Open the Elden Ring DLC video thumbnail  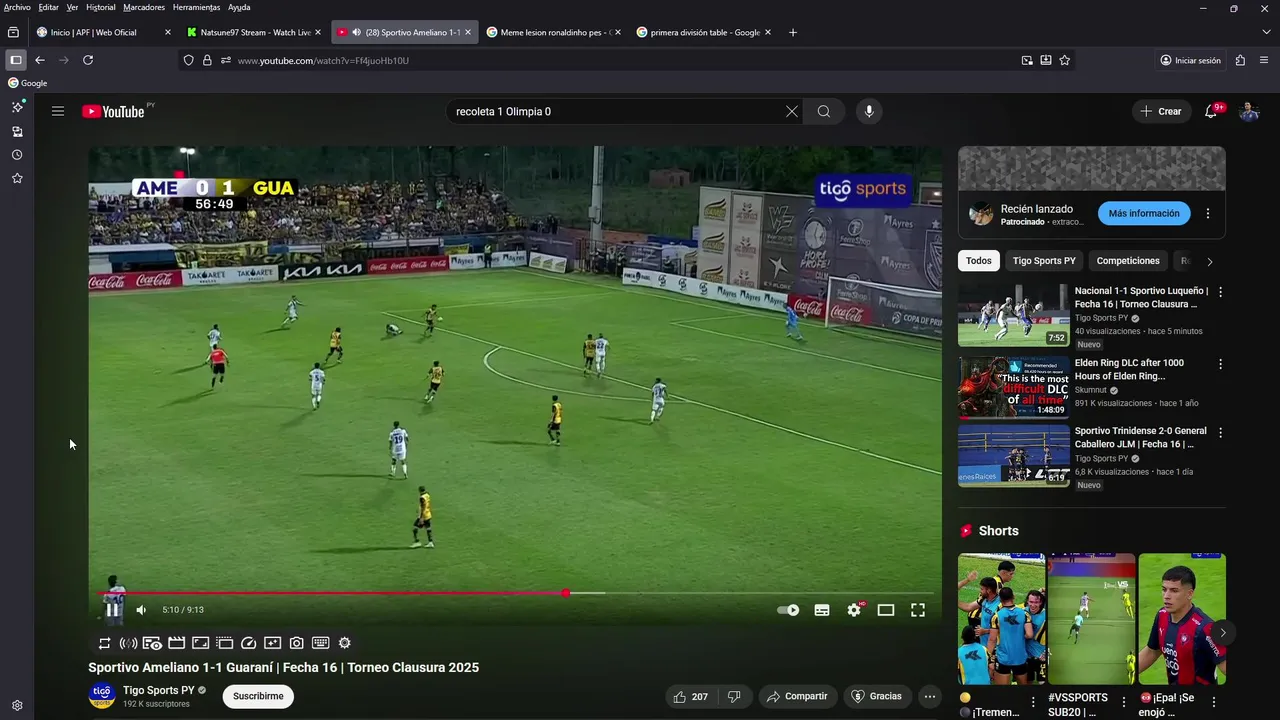click(1014, 387)
